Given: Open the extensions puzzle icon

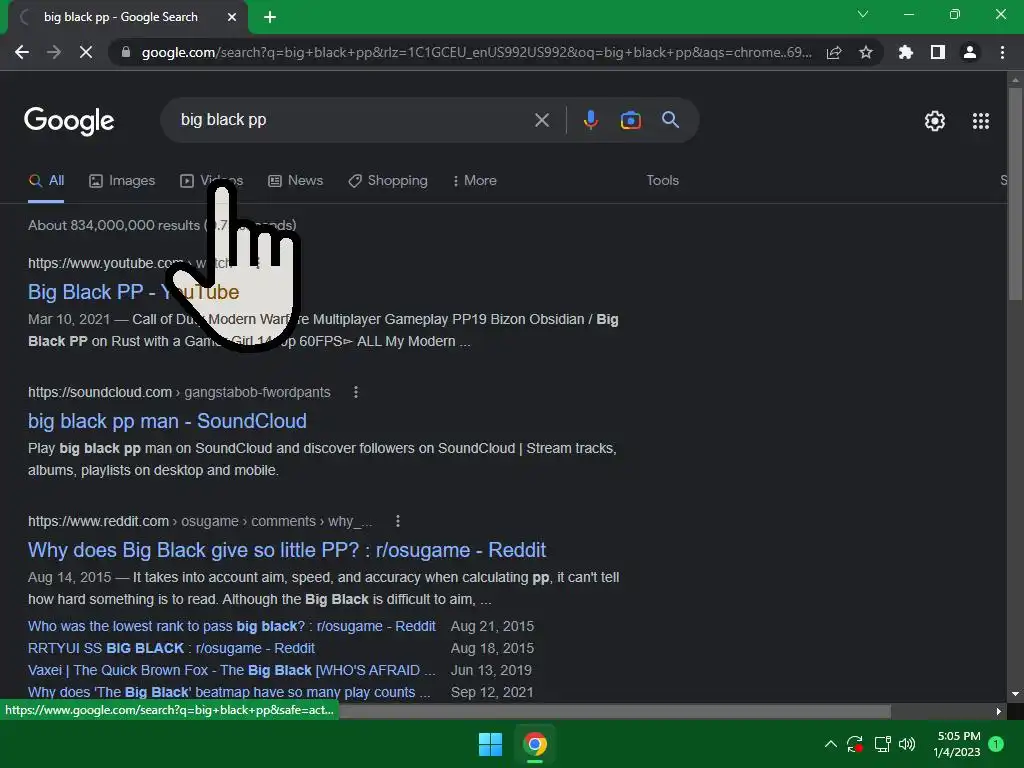Looking at the screenshot, I should pos(906,52).
